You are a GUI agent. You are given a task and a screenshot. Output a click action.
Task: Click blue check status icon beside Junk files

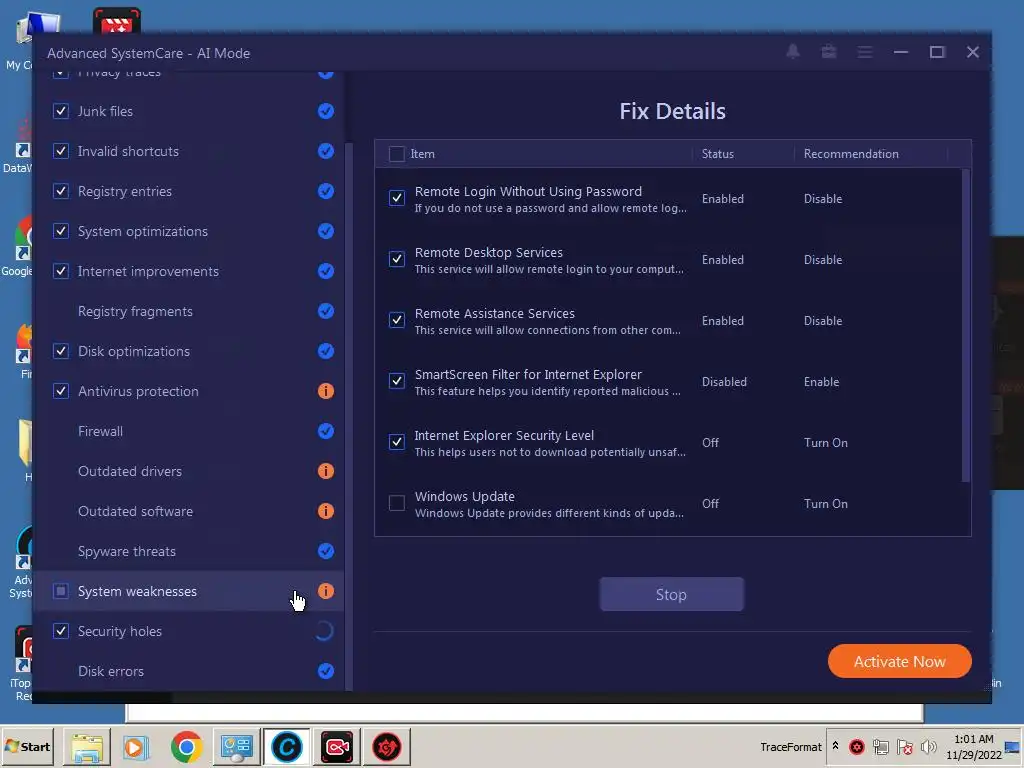pyautogui.click(x=326, y=111)
